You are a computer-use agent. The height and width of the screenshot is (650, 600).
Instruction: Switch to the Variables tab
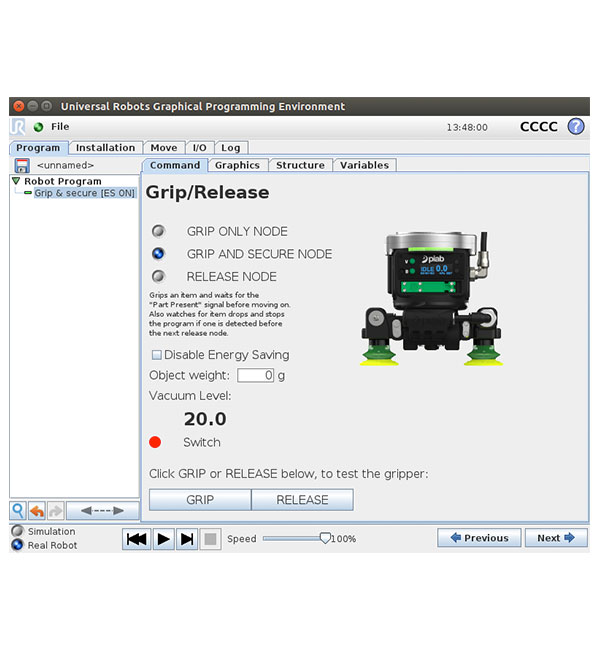pos(364,165)
